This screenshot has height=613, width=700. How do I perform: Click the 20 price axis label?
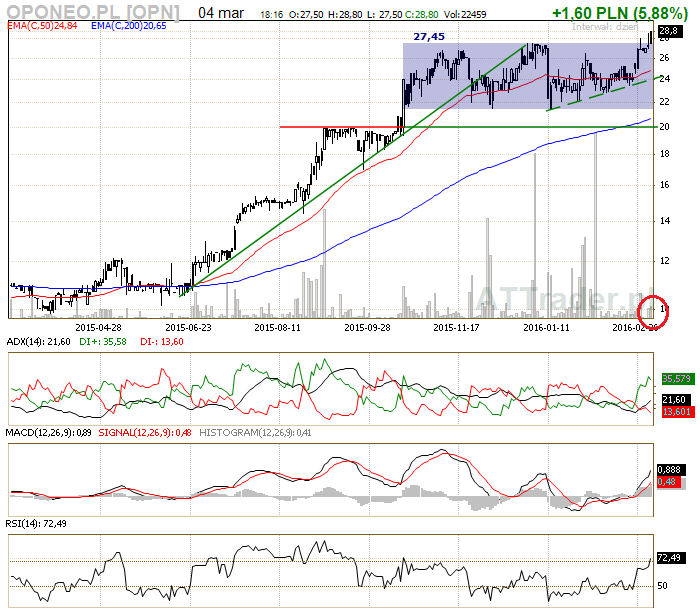pyautogui.click(x=665, y=127)
